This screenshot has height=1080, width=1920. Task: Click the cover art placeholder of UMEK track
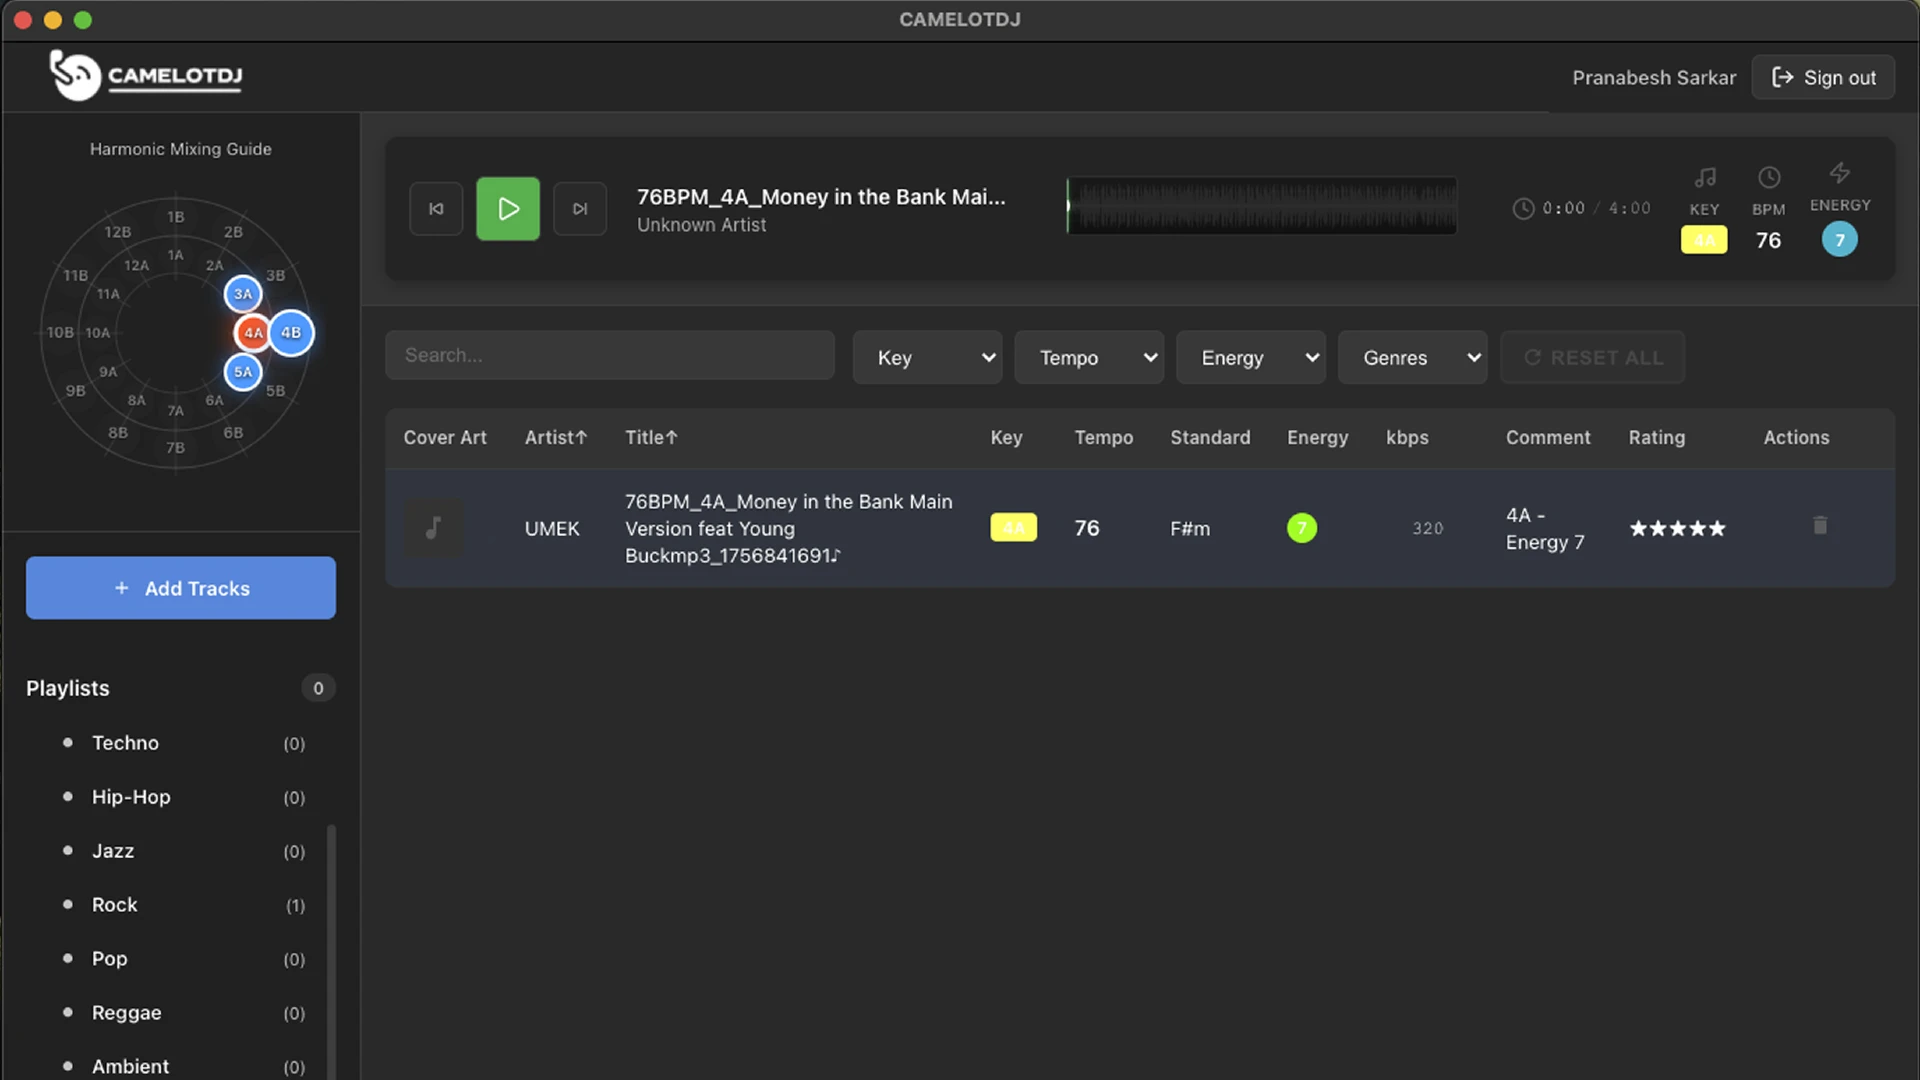(x=433, y=527)
